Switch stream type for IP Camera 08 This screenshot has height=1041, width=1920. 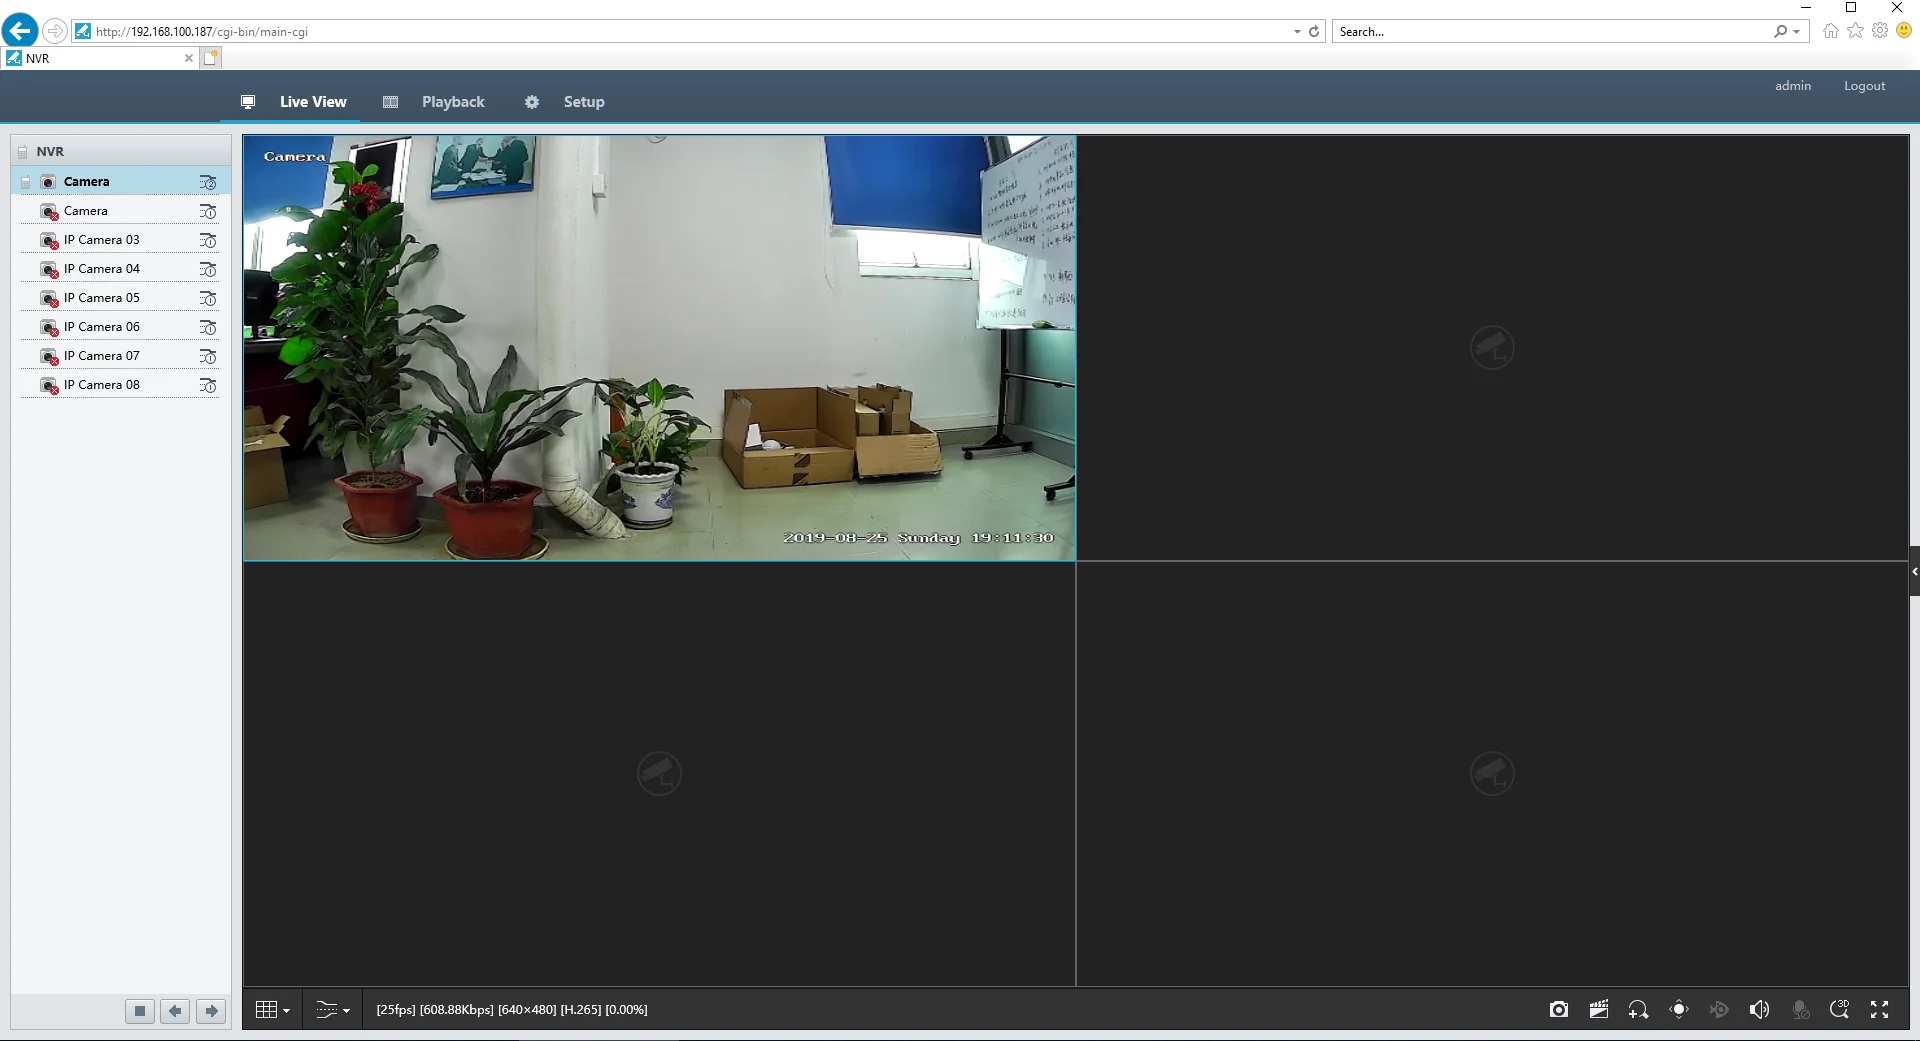(208, 385)
